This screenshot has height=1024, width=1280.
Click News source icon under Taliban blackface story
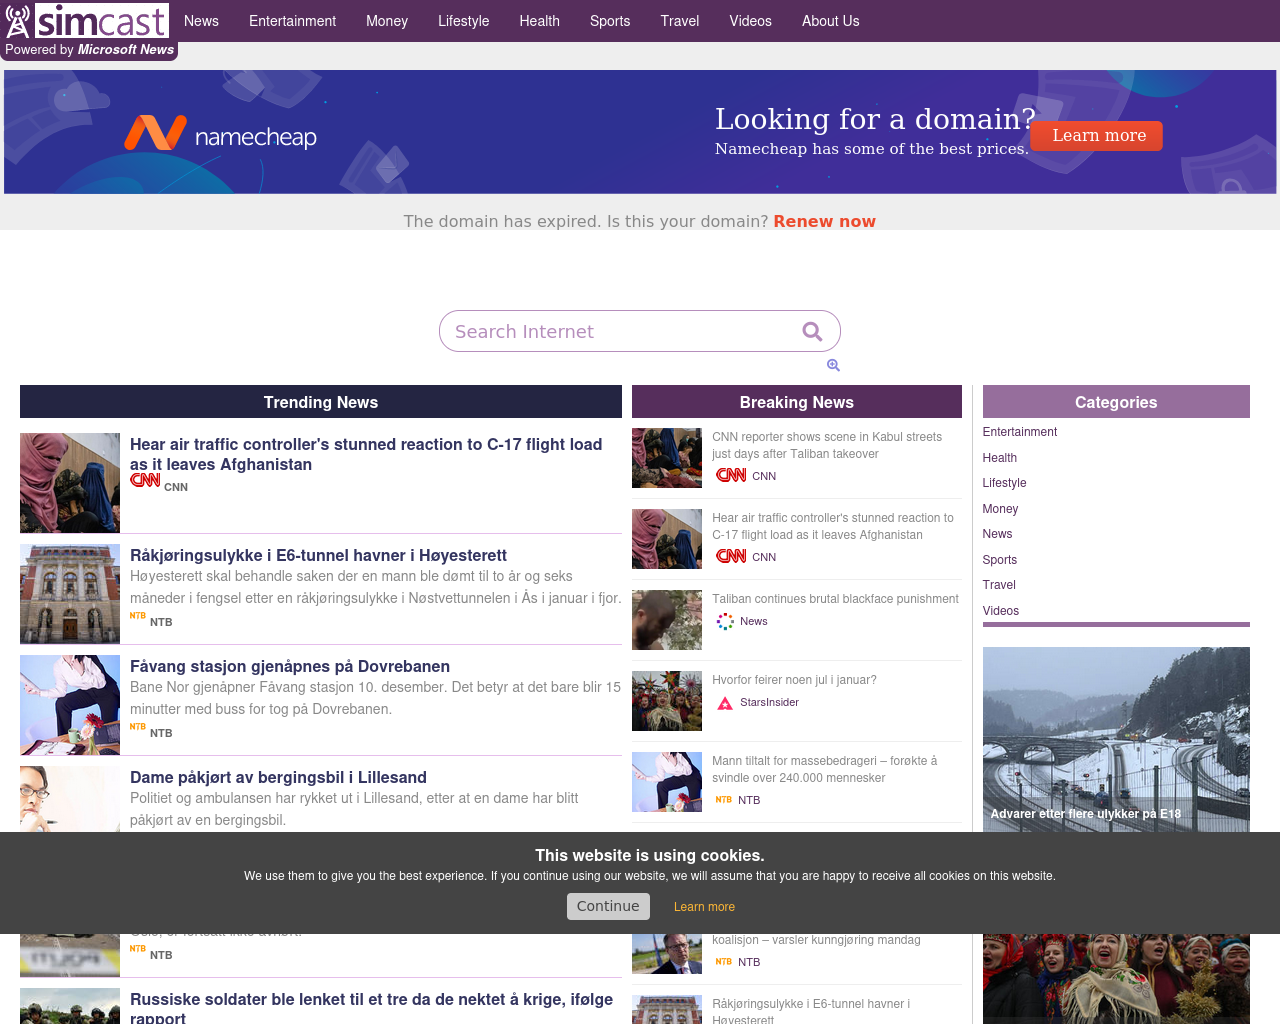pos(725,622)
